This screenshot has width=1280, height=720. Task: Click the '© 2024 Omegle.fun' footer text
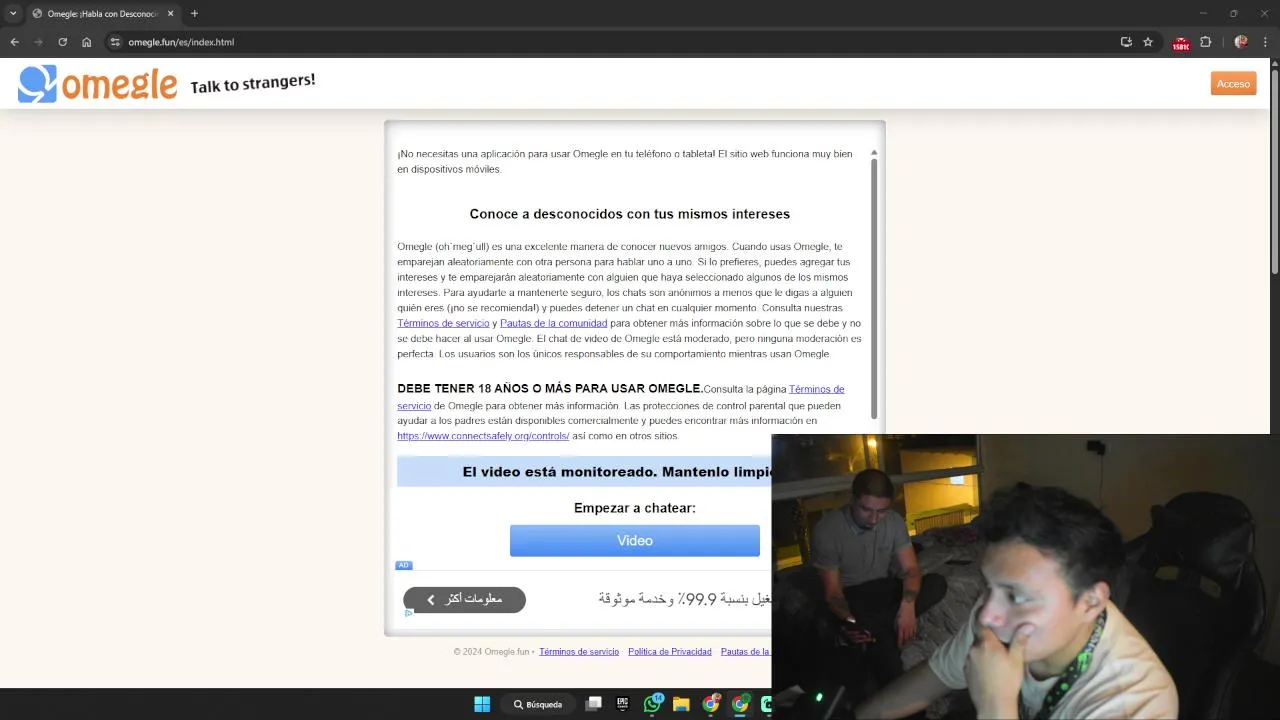[493, 651]
